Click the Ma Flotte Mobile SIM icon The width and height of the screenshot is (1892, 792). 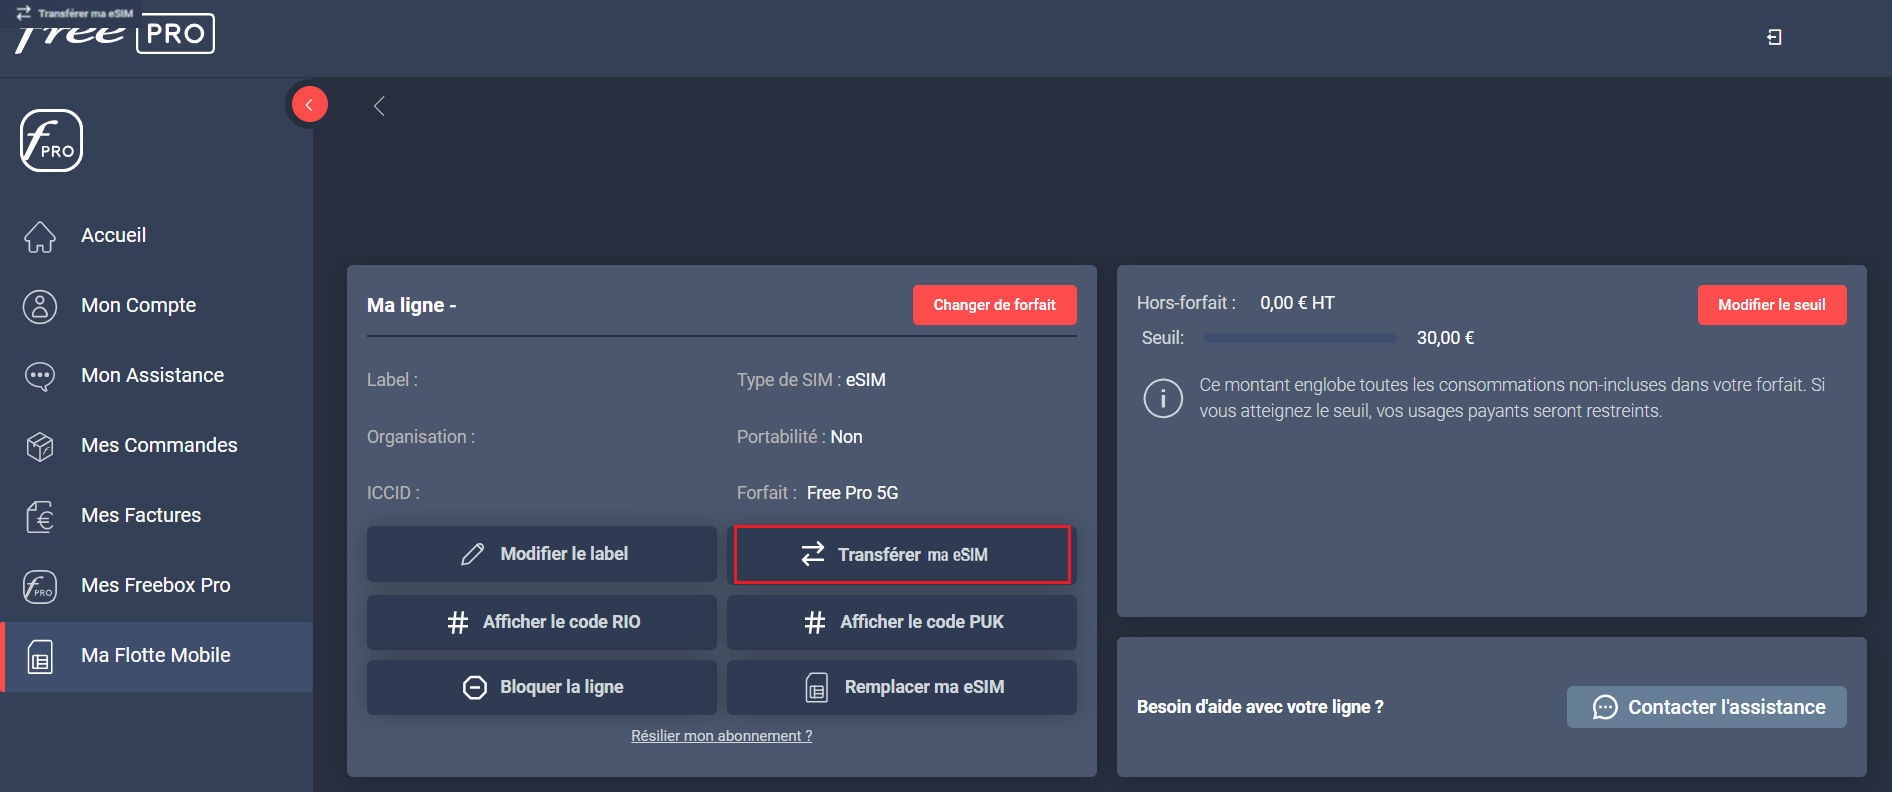[x=40, y=656]
